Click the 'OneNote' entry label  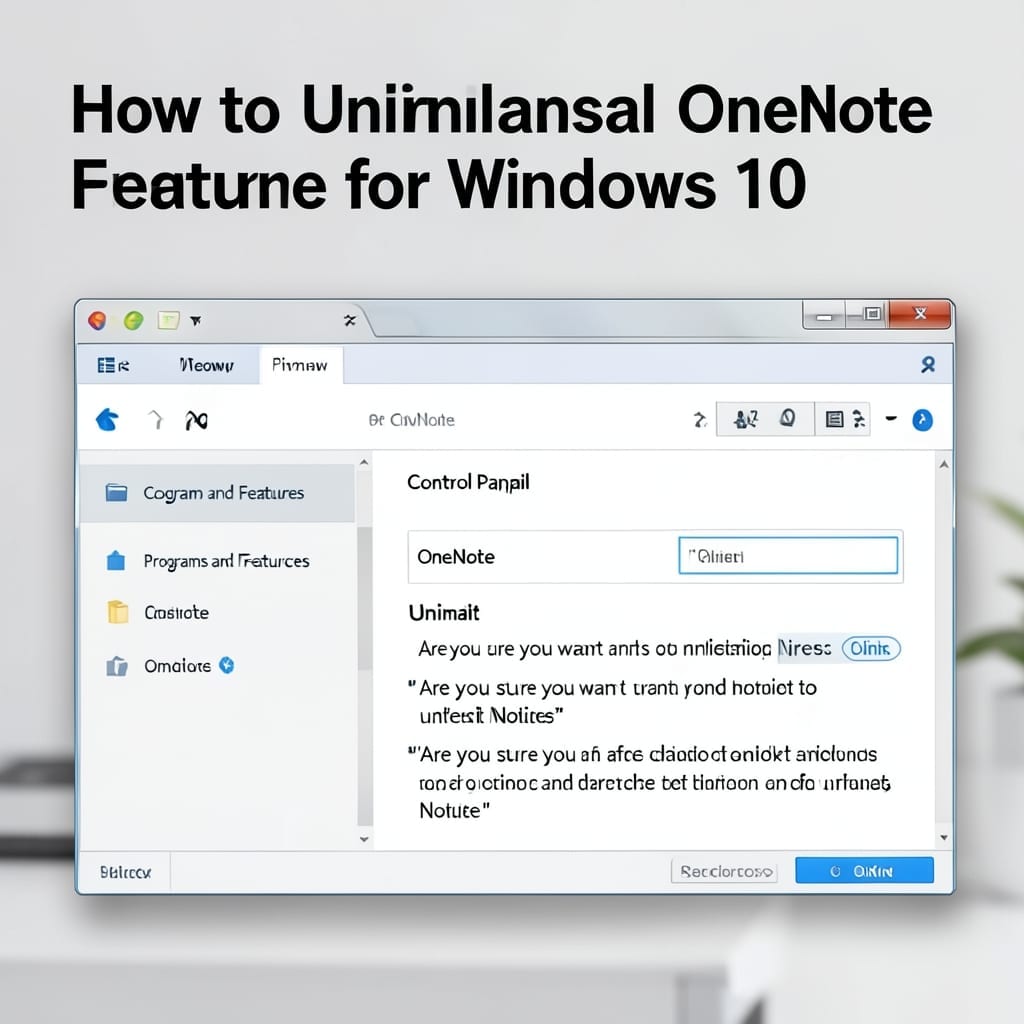(x=456, y=557)
